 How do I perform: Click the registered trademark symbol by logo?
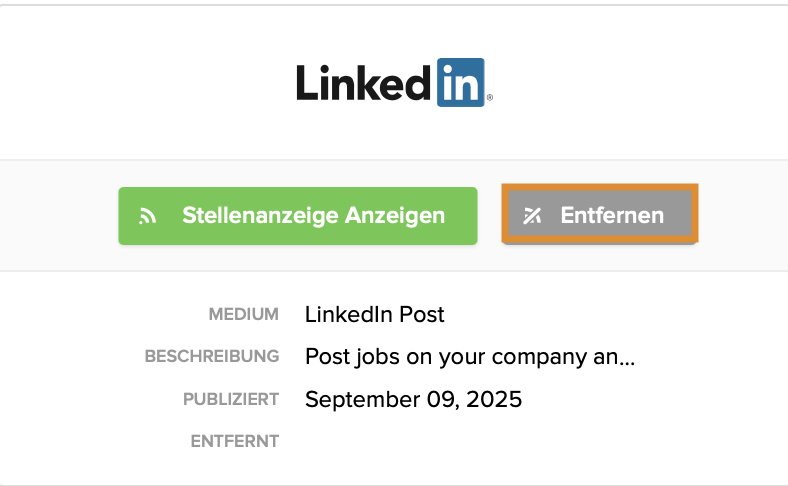[490, 99]
